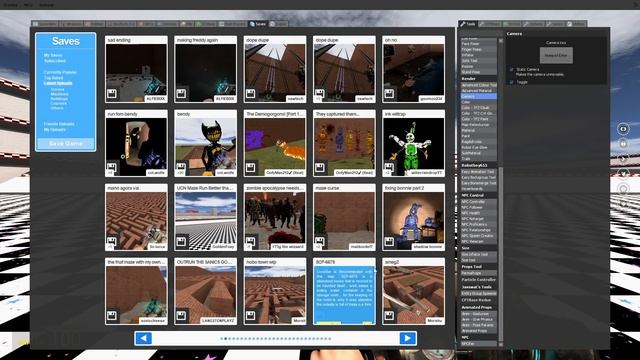The width and height of the screenshot is (640, 360).
Task: Collapse the NPC Control category header
Action: pyautogui.click(x=478, y=196)
